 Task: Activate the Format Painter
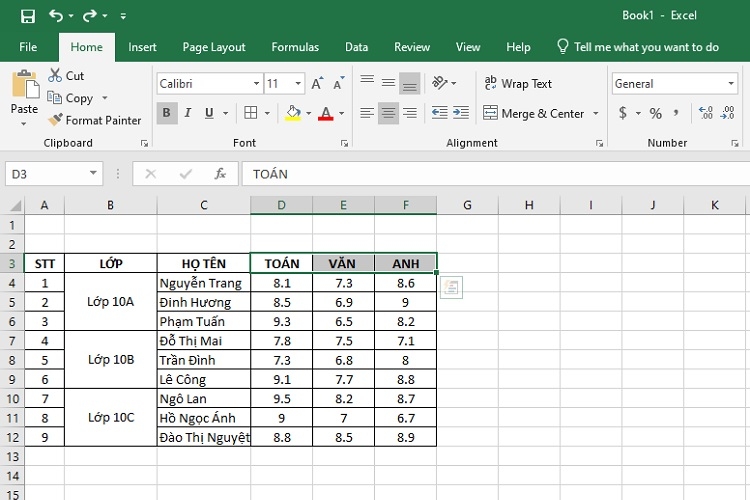(94, 120)
